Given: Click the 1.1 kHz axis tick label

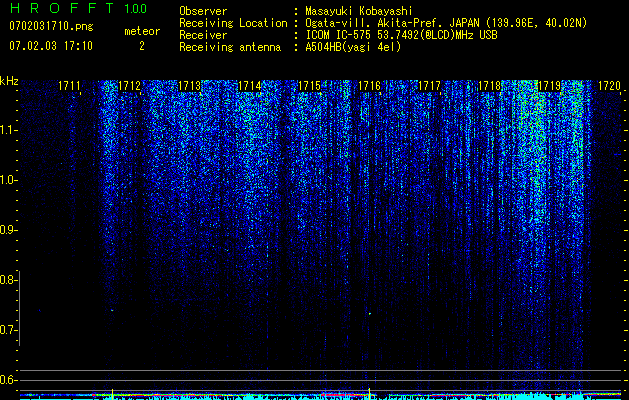Looking at the screenshot, I should 8,130.
